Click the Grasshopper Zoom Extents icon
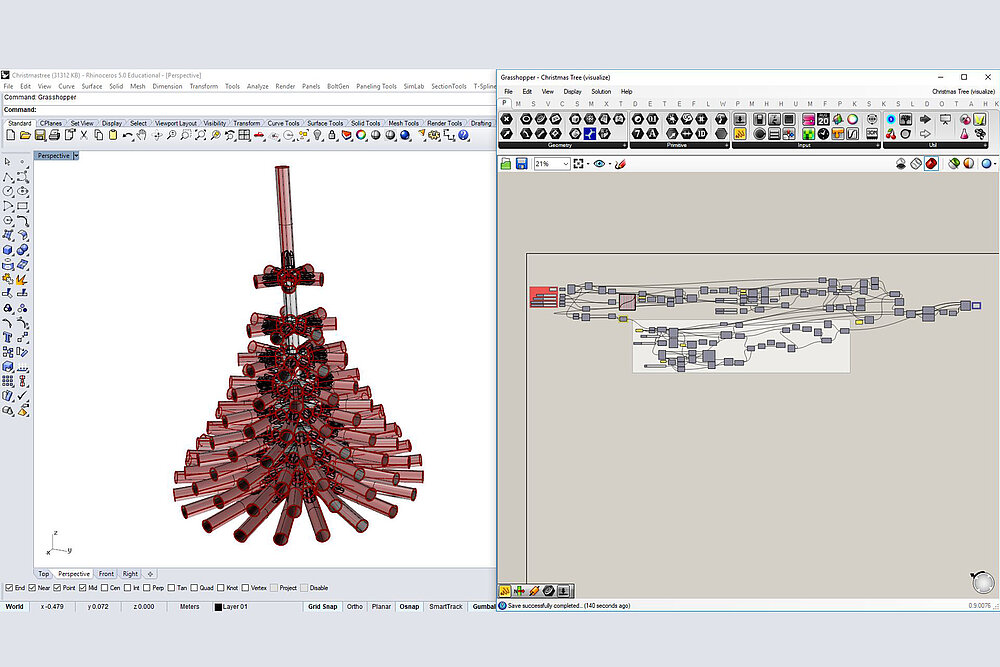The width and height of the screenshot is (1000, 667). 579,164
